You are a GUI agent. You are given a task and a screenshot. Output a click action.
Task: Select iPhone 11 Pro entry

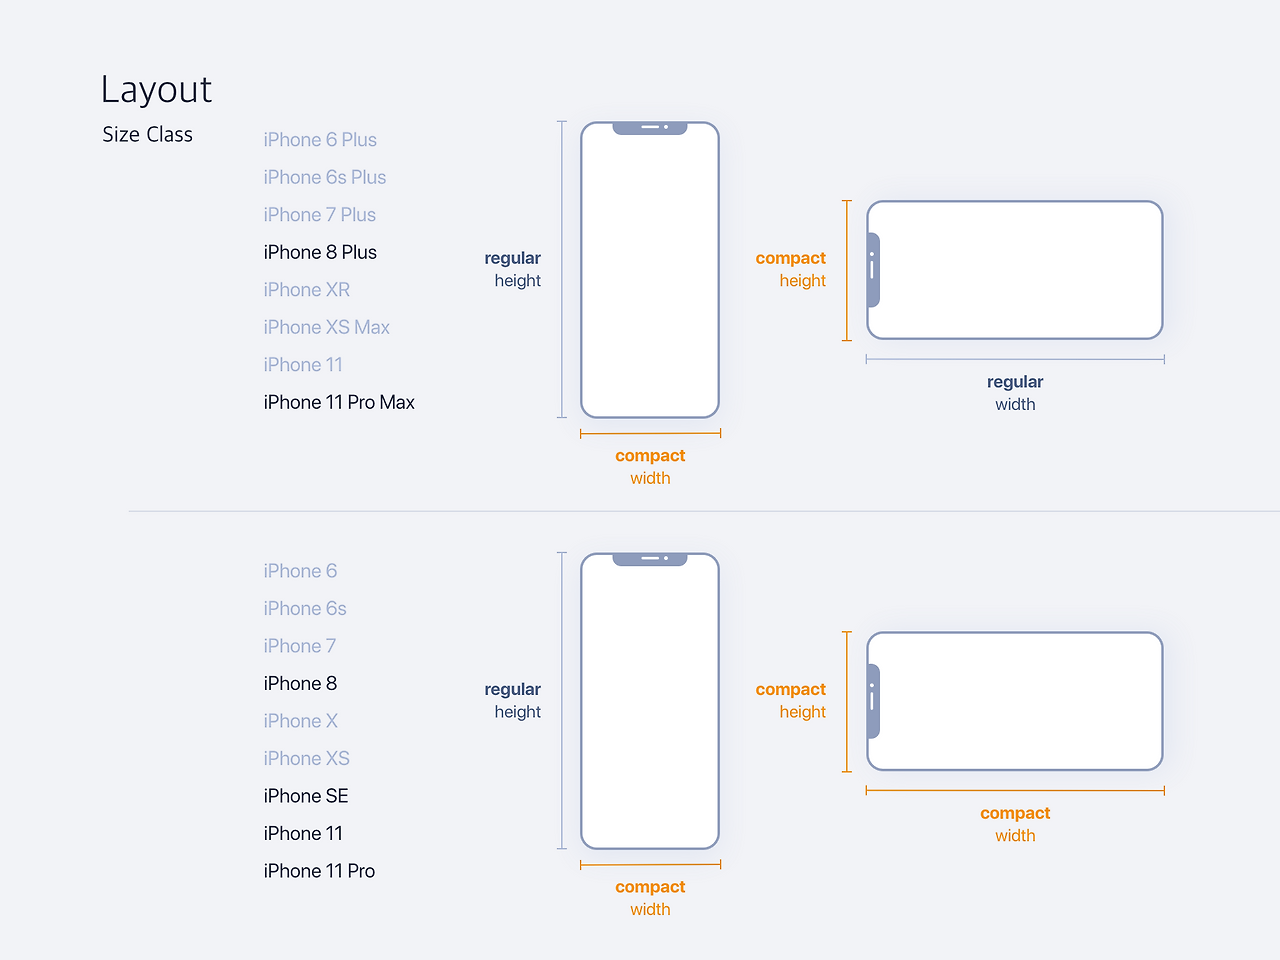[x=319, y=871]
